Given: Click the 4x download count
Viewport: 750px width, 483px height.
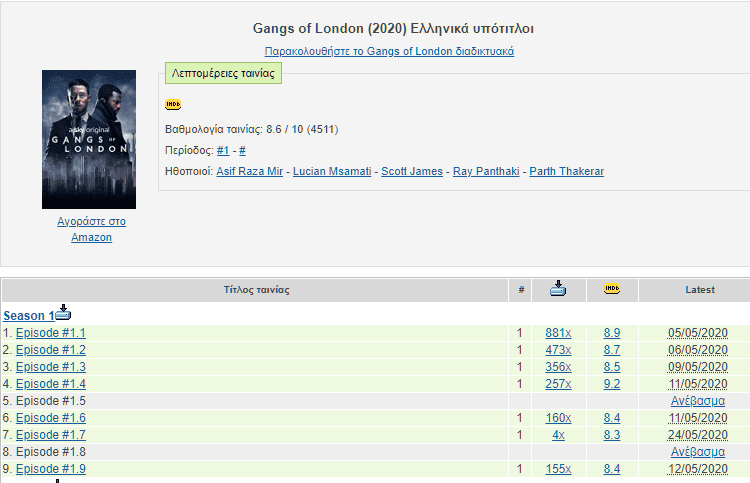Looking at the screenshot, I should click(x=558, y=435).
